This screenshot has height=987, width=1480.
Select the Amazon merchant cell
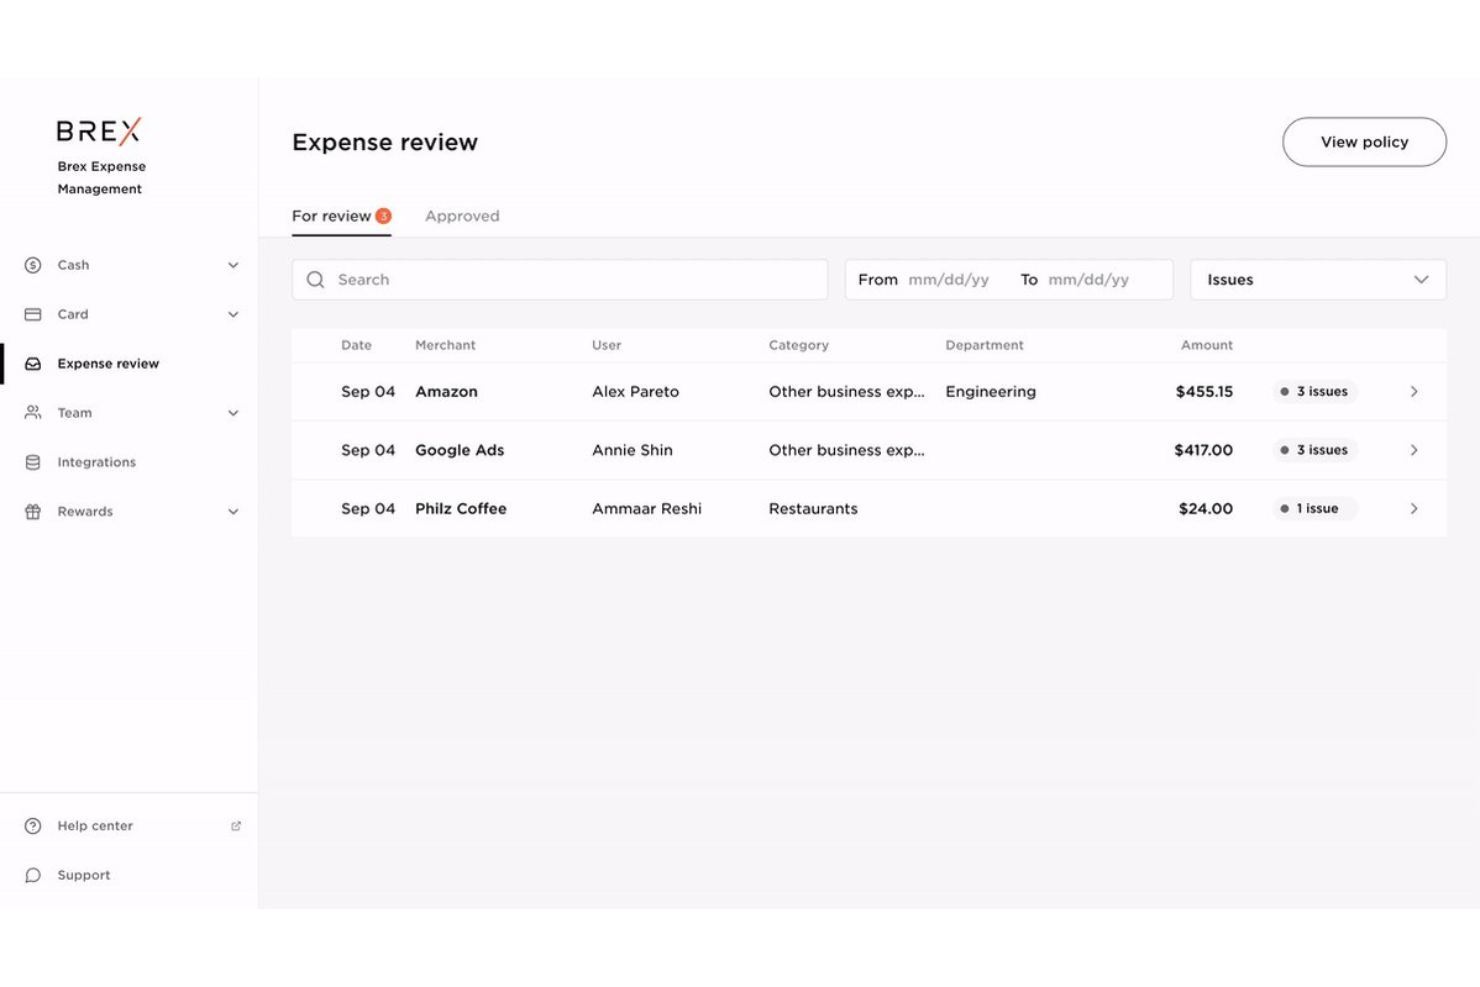click(x=446, y=392)
